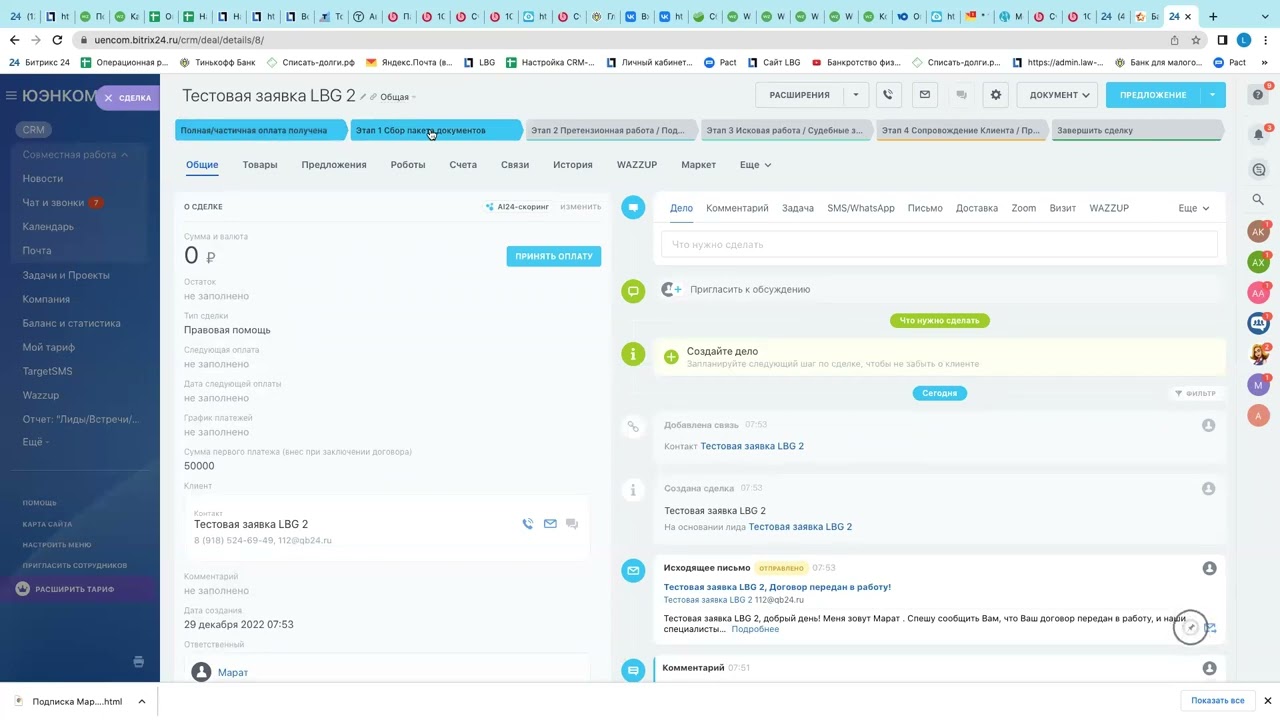Expand Еще in left sidebar menu

tap(35, 442)
